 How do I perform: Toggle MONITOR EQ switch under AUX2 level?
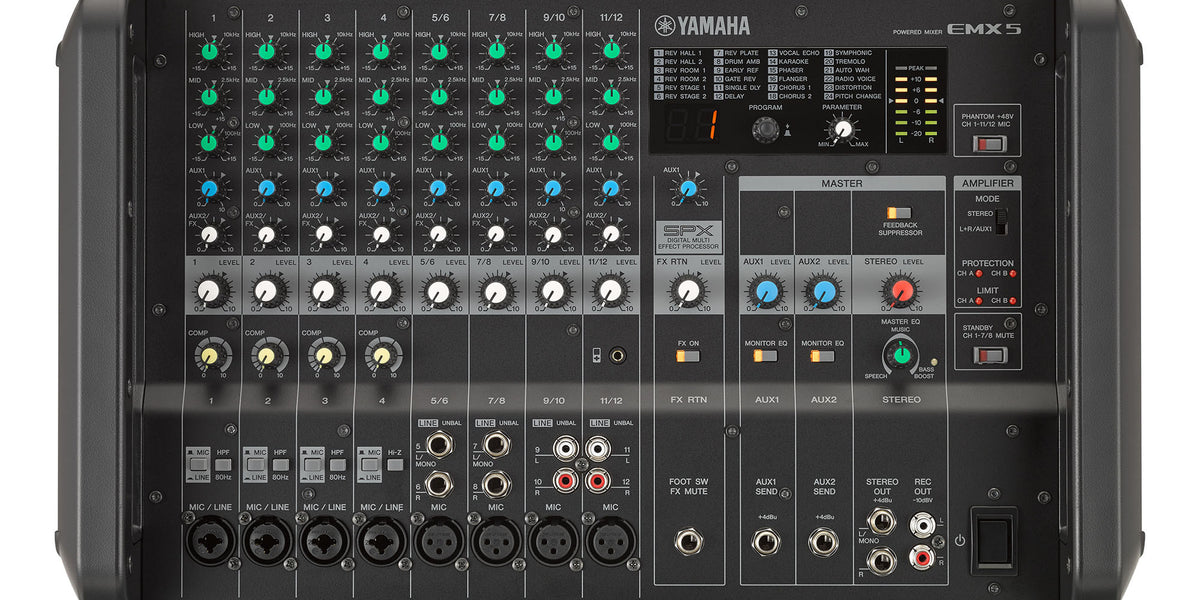[x=822, y=356]
